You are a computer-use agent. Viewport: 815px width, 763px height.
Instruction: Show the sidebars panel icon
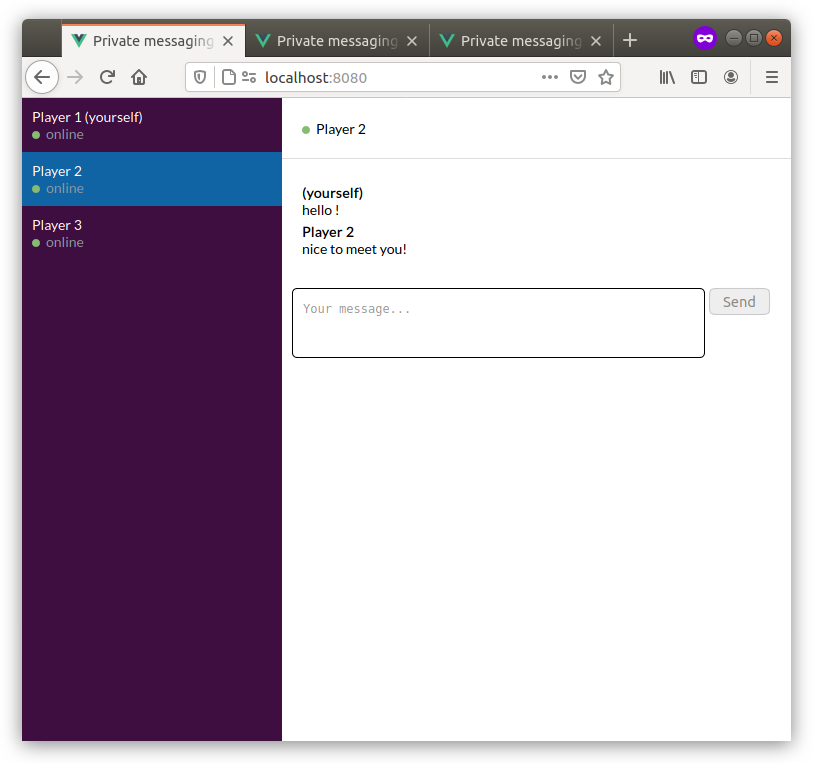tap(699, 77)
